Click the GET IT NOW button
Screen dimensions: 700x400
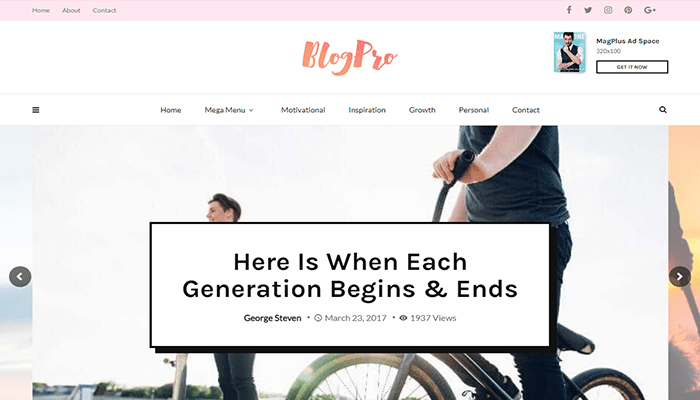(x=632, y=67)
